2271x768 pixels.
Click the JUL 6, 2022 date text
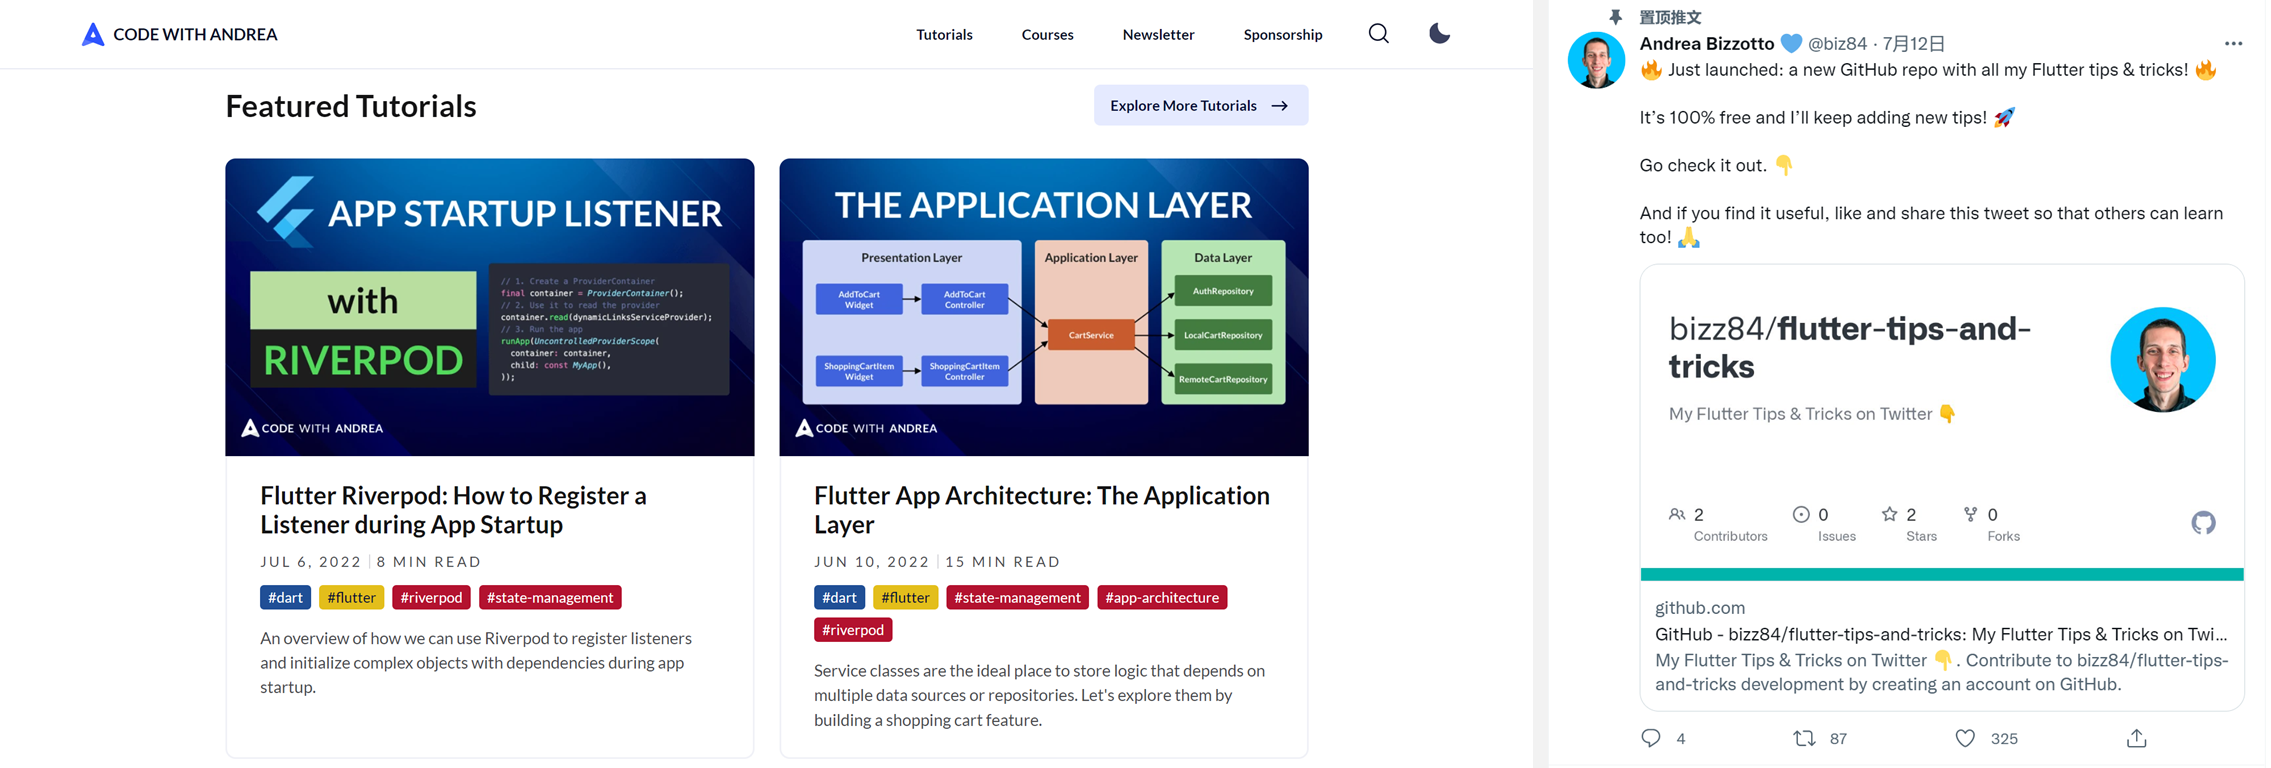(x=311, y=562)
